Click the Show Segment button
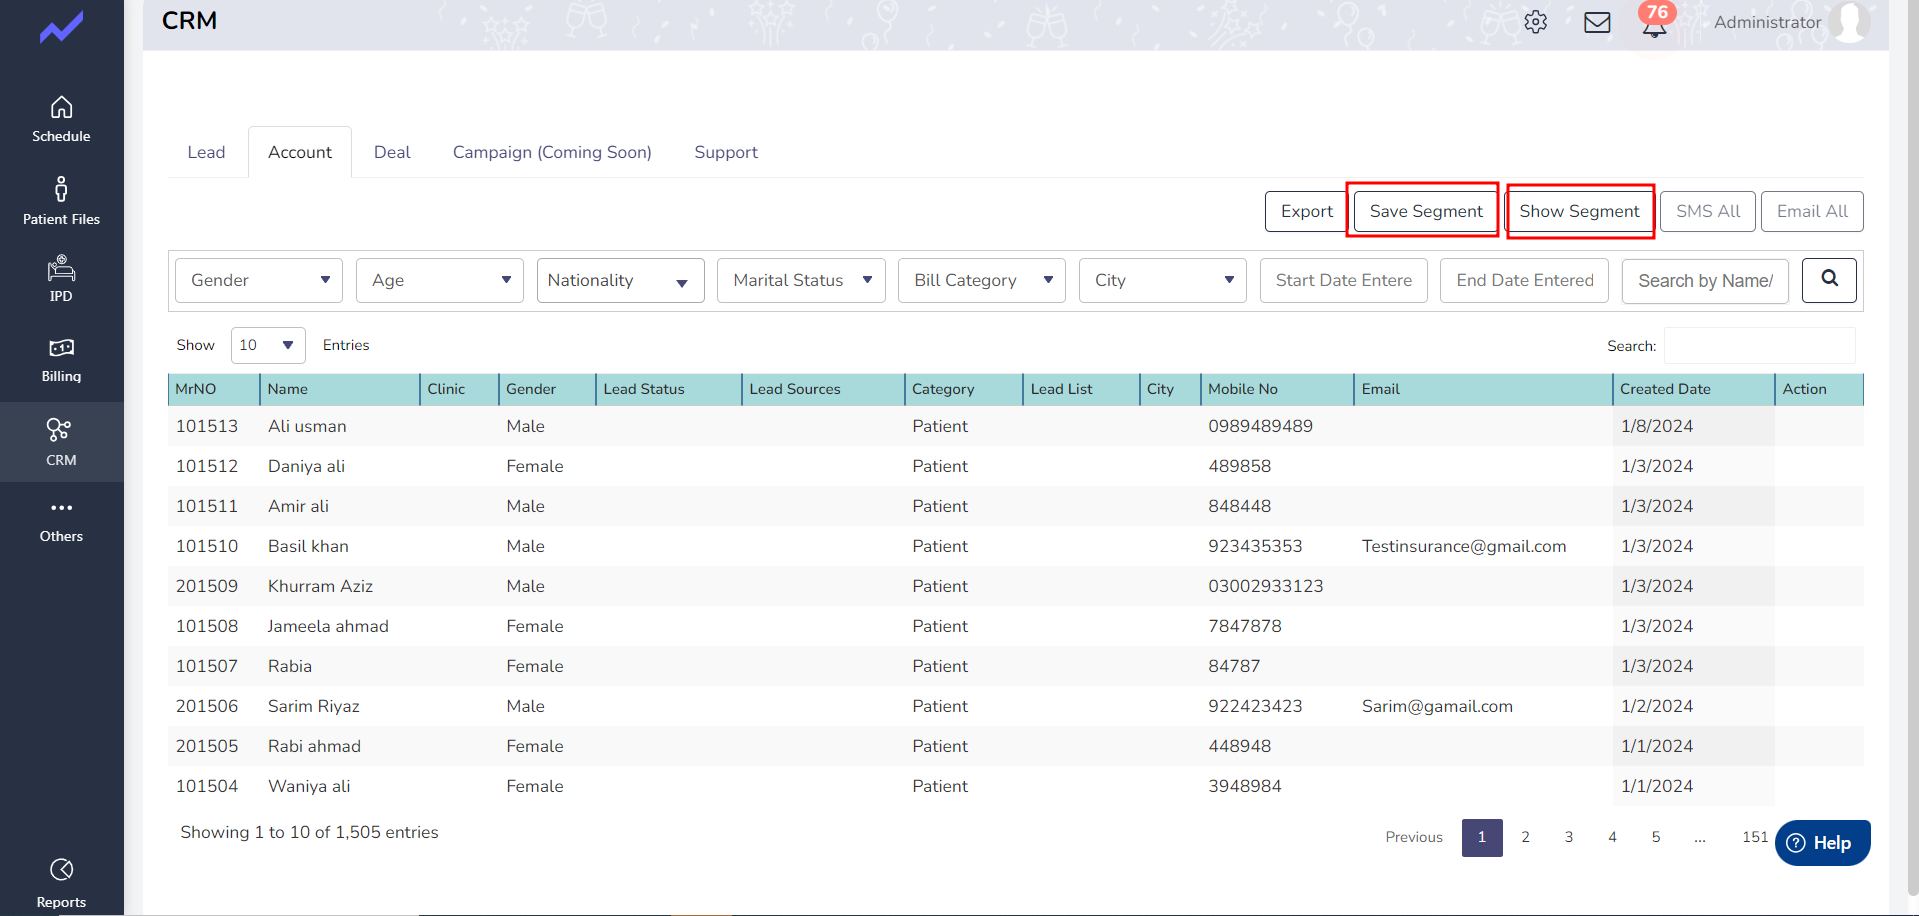Viewport: 1919px width, 916px height. [1579, 211]
